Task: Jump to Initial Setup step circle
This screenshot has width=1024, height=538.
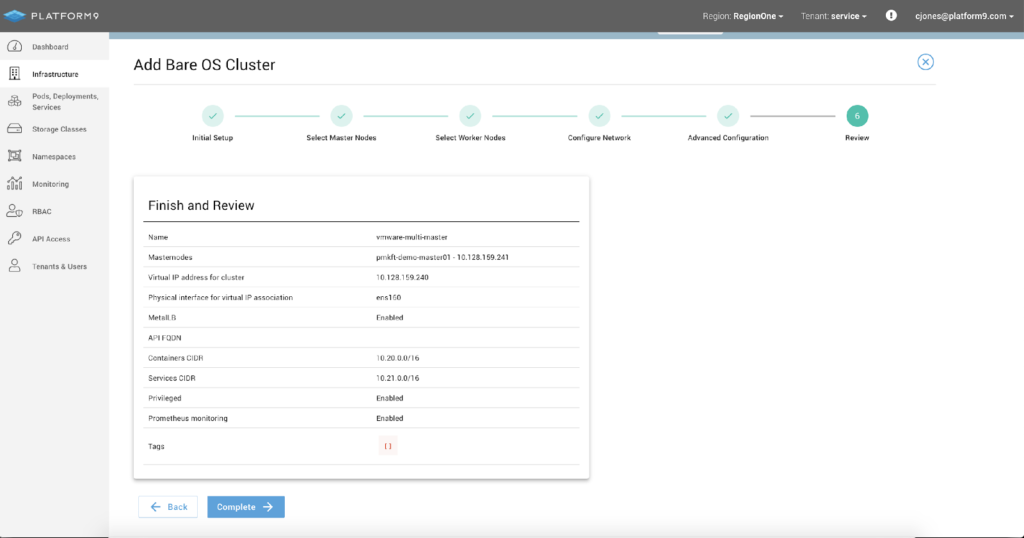Action: tap(213, 116)
